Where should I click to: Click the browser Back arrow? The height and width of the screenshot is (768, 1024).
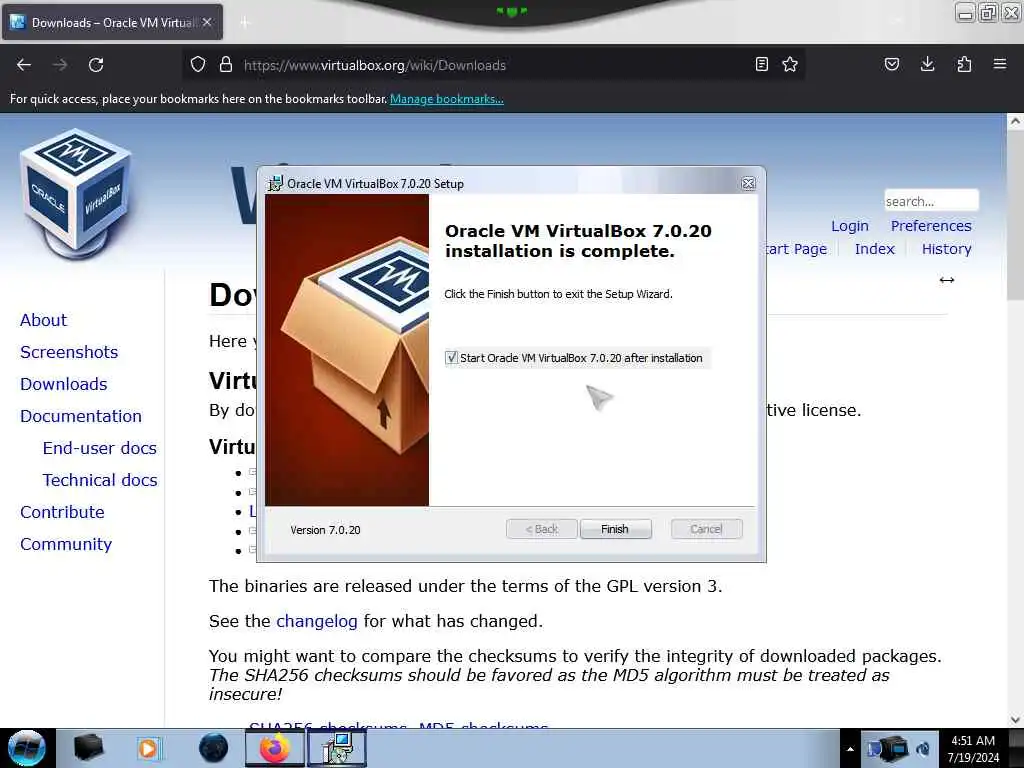click(x=24, y=65)
